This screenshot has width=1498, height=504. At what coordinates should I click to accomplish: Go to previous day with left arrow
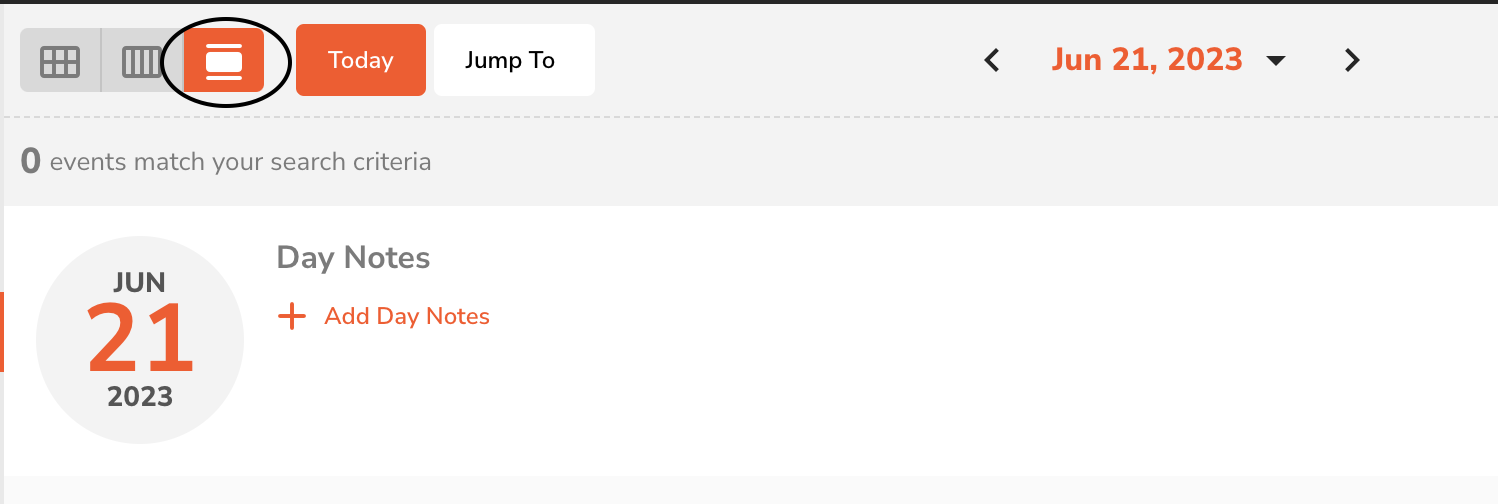coord(992,61)
